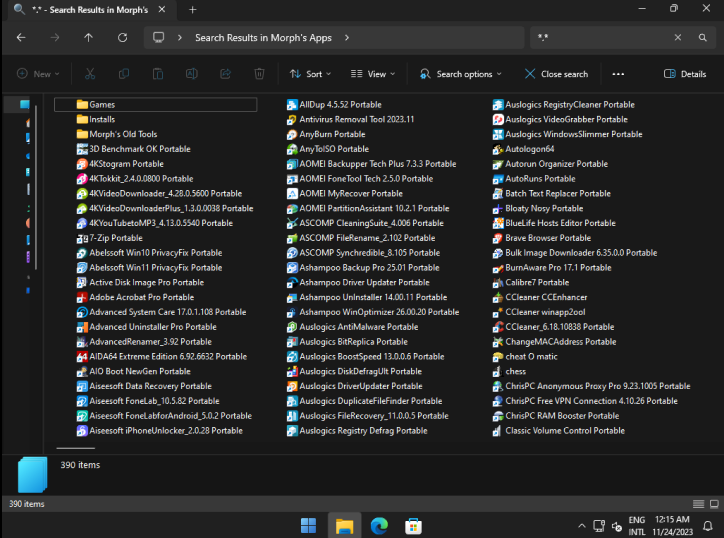Go up one folder level arrow
Viewport: 724px width, 538px height.
[x=89, y=38]
